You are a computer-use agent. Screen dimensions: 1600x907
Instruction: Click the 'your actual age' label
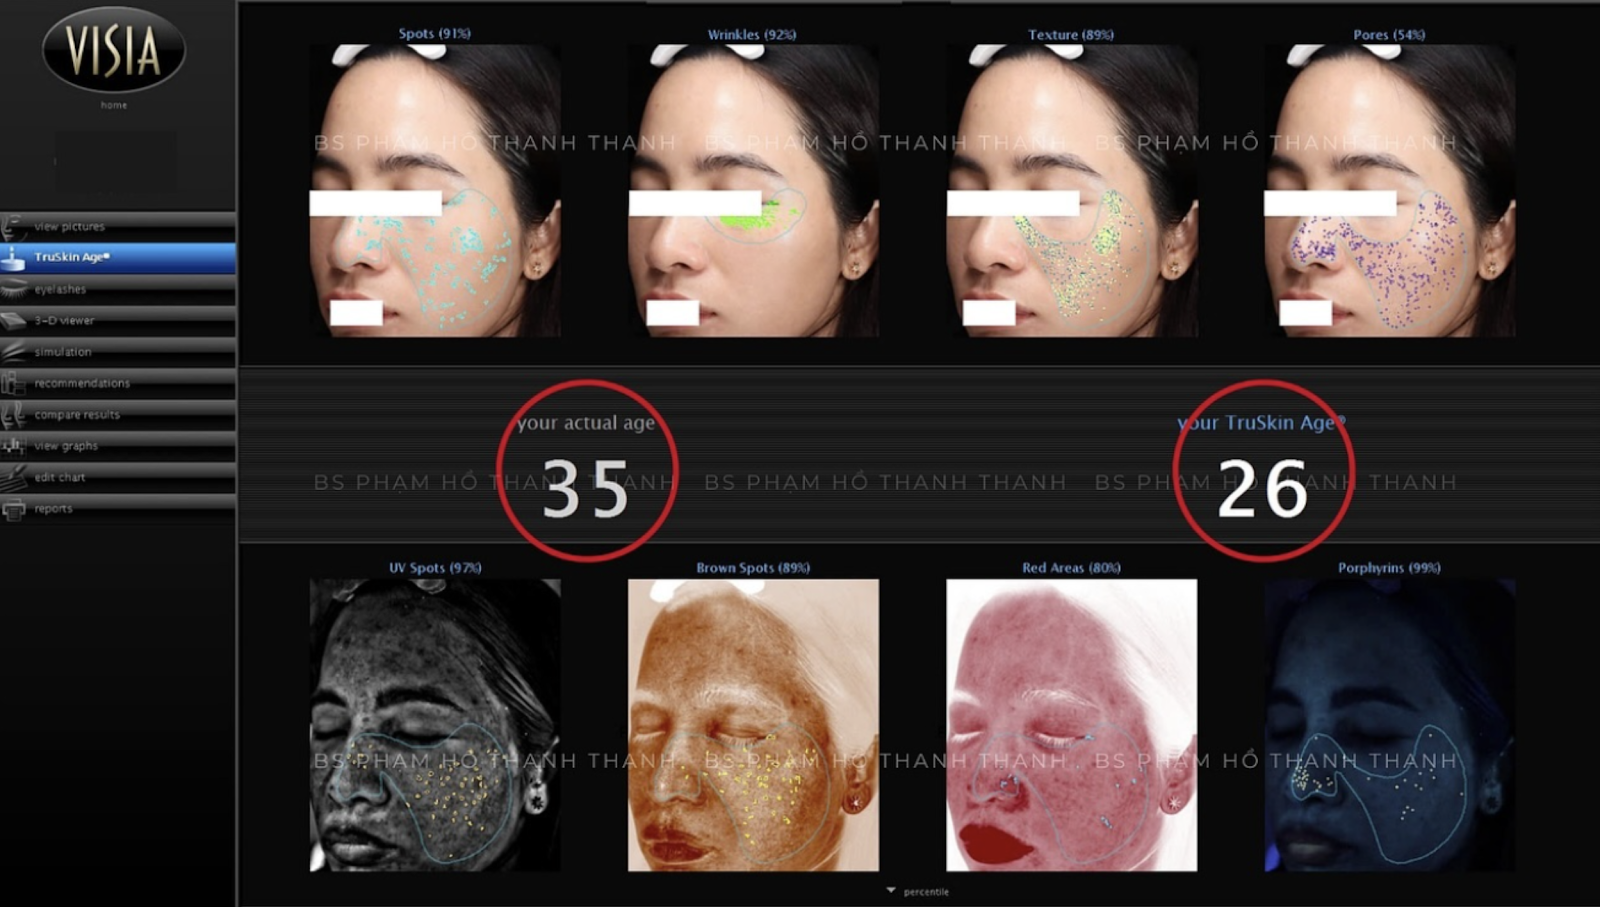click(586, 423)
